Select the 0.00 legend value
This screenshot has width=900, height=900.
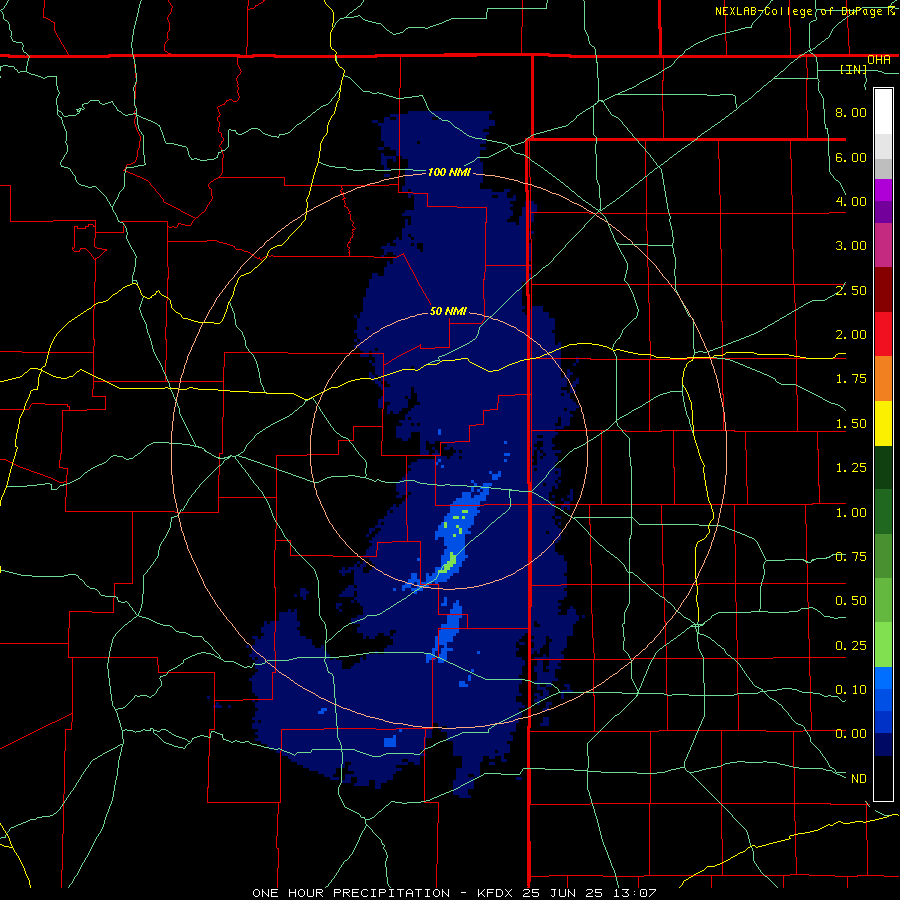(851, 734)
